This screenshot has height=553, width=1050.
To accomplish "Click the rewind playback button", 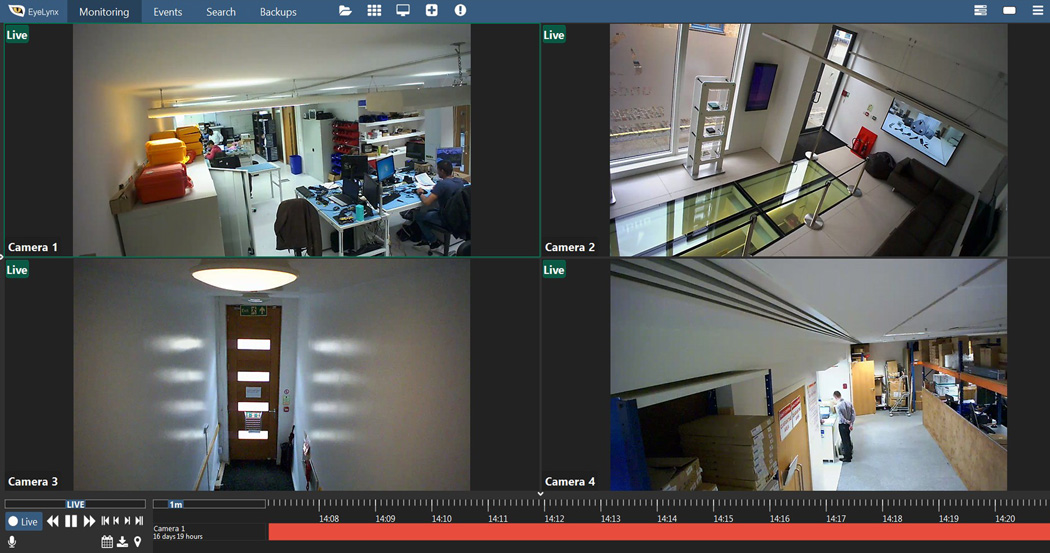I will coord(53,521).
